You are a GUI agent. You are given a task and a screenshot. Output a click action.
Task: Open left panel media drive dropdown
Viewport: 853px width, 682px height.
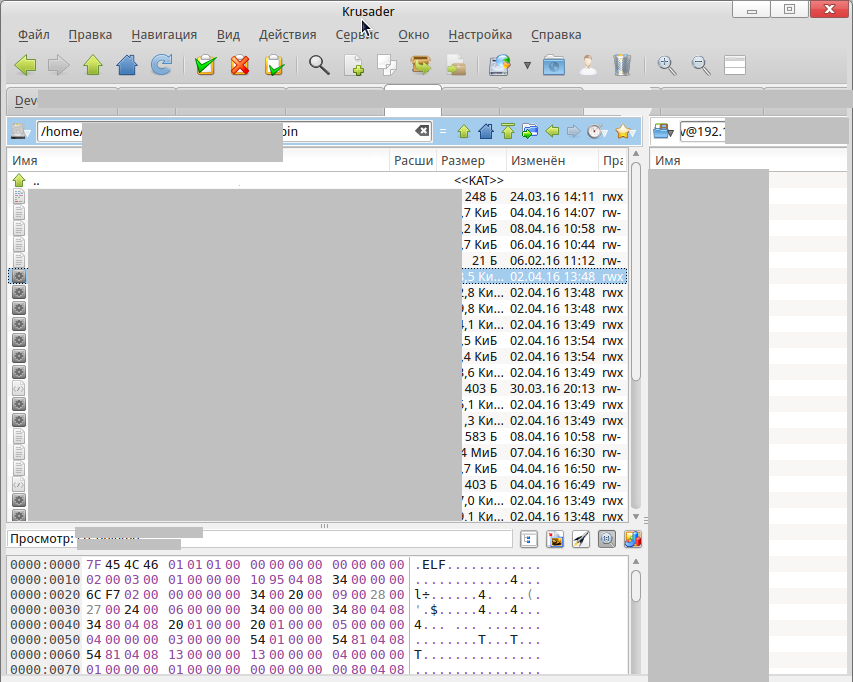(21, 131)
